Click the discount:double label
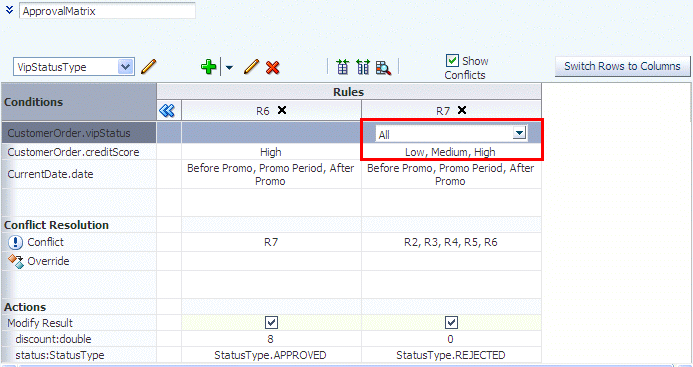The image size is (693, 367). coord(53,339)
